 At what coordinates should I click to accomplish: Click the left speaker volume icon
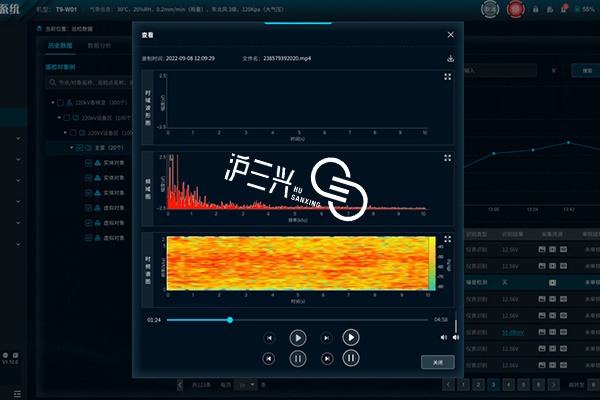coord(443,337)
